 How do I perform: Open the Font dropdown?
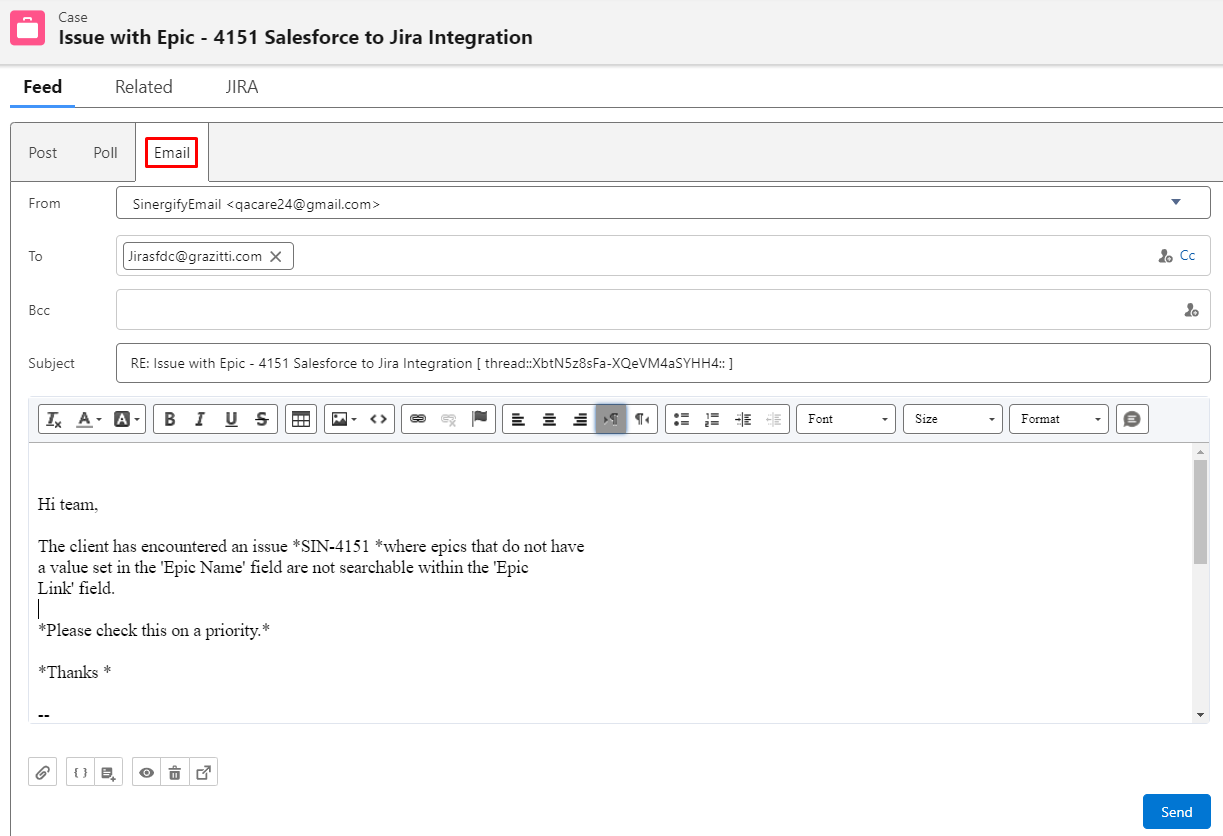point(846,419)
